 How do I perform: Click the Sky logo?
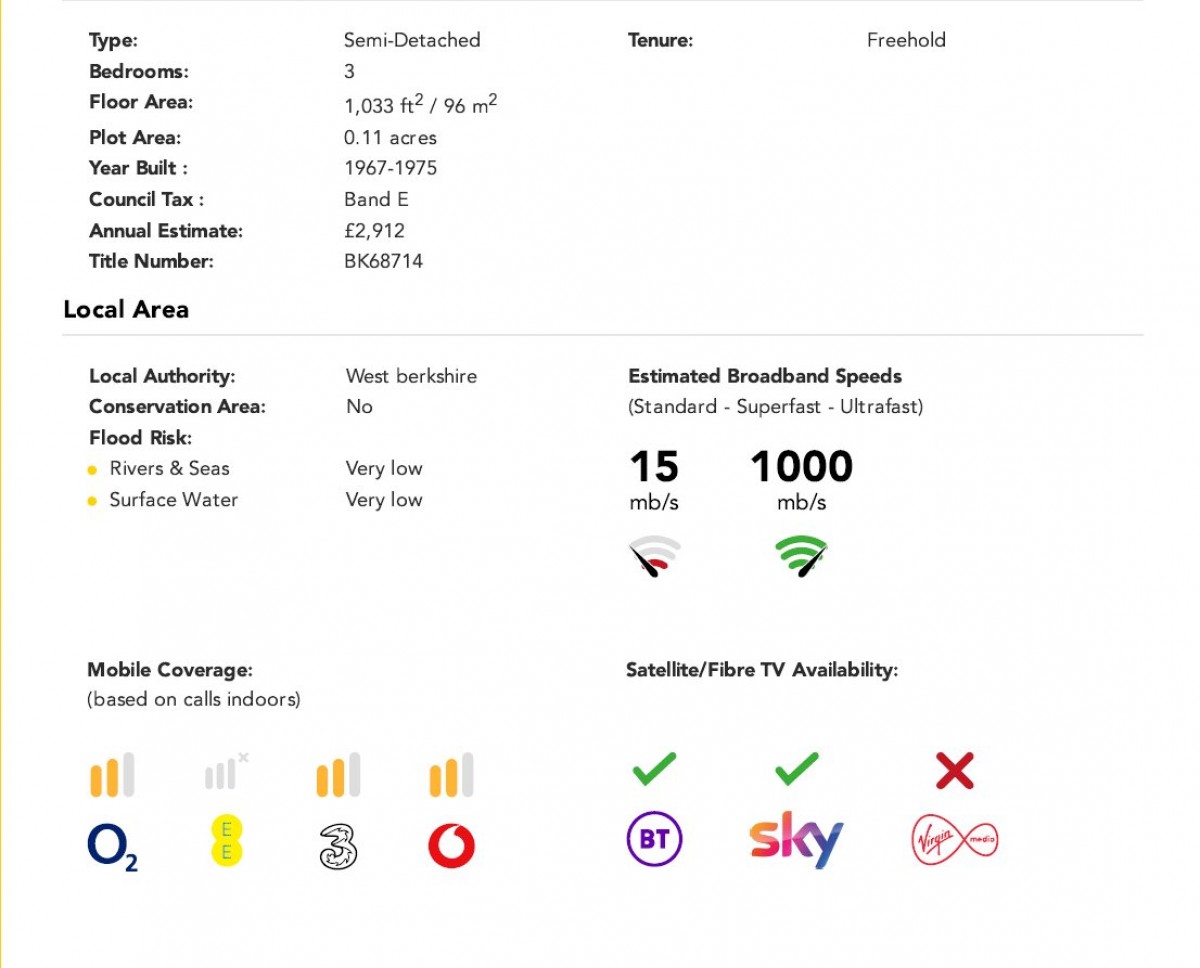click(x=797, y=840)
